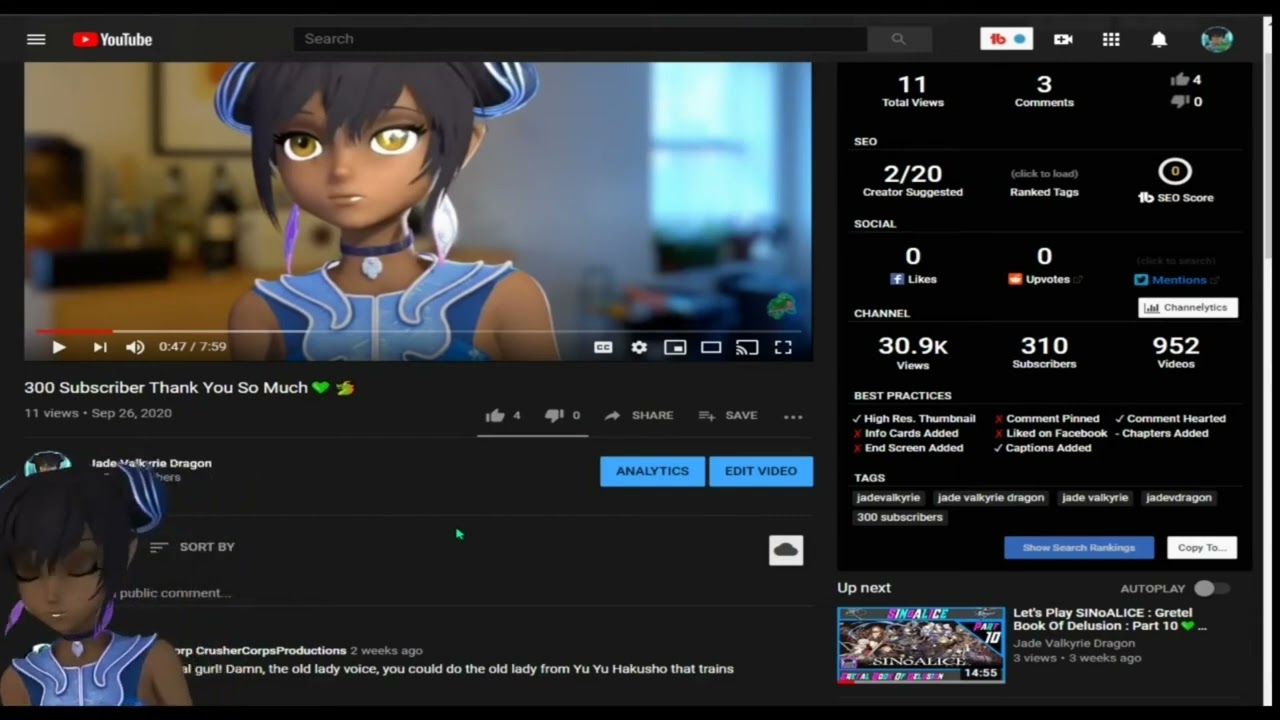Open the YouTube apps grid icon
Viewport: 1280px width, 720px height.
(x=1111, y=39)
